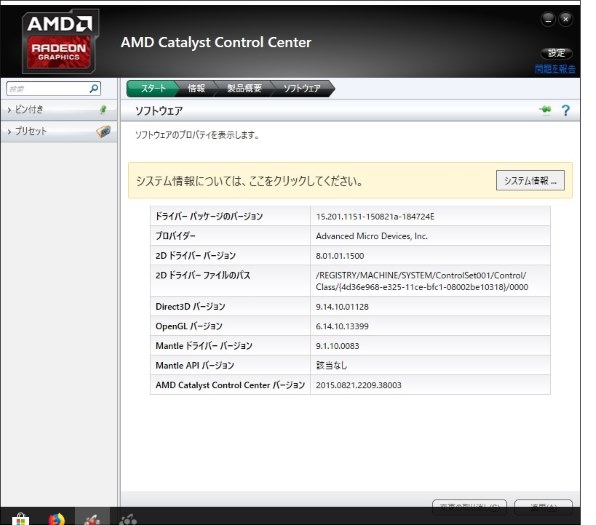The height and width of the screenshot is (525, 596).
Task: Click the 2D ドライバー ファイルのパス label
Action: tap(203, 275)
